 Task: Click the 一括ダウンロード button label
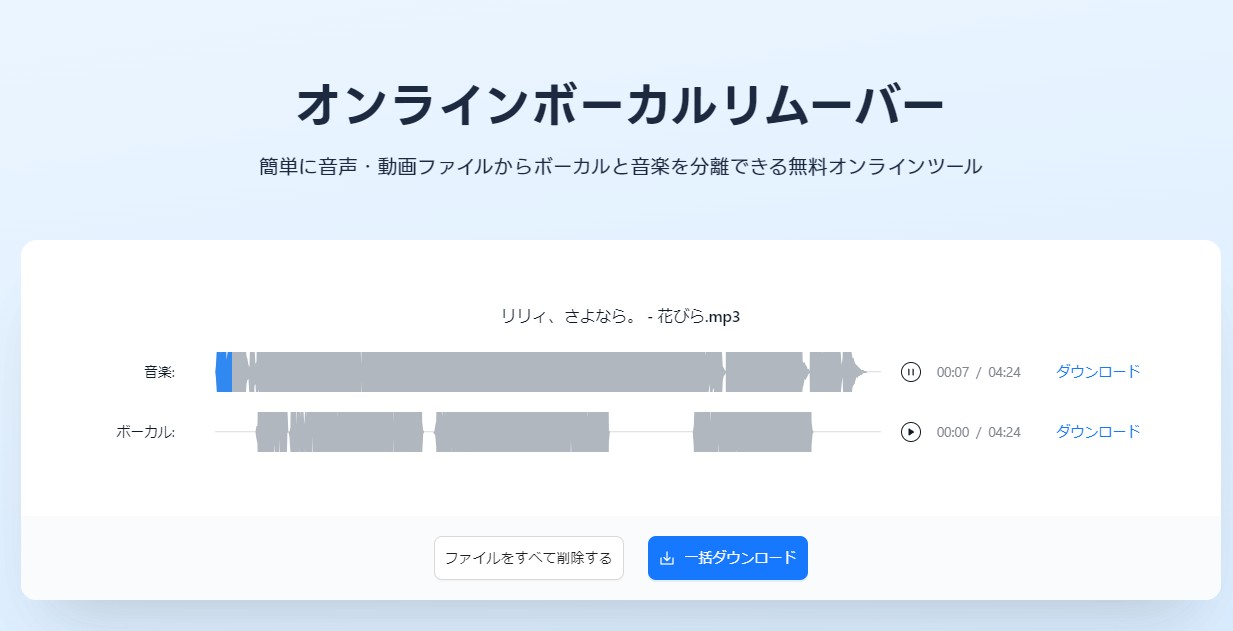coord(740,558)
